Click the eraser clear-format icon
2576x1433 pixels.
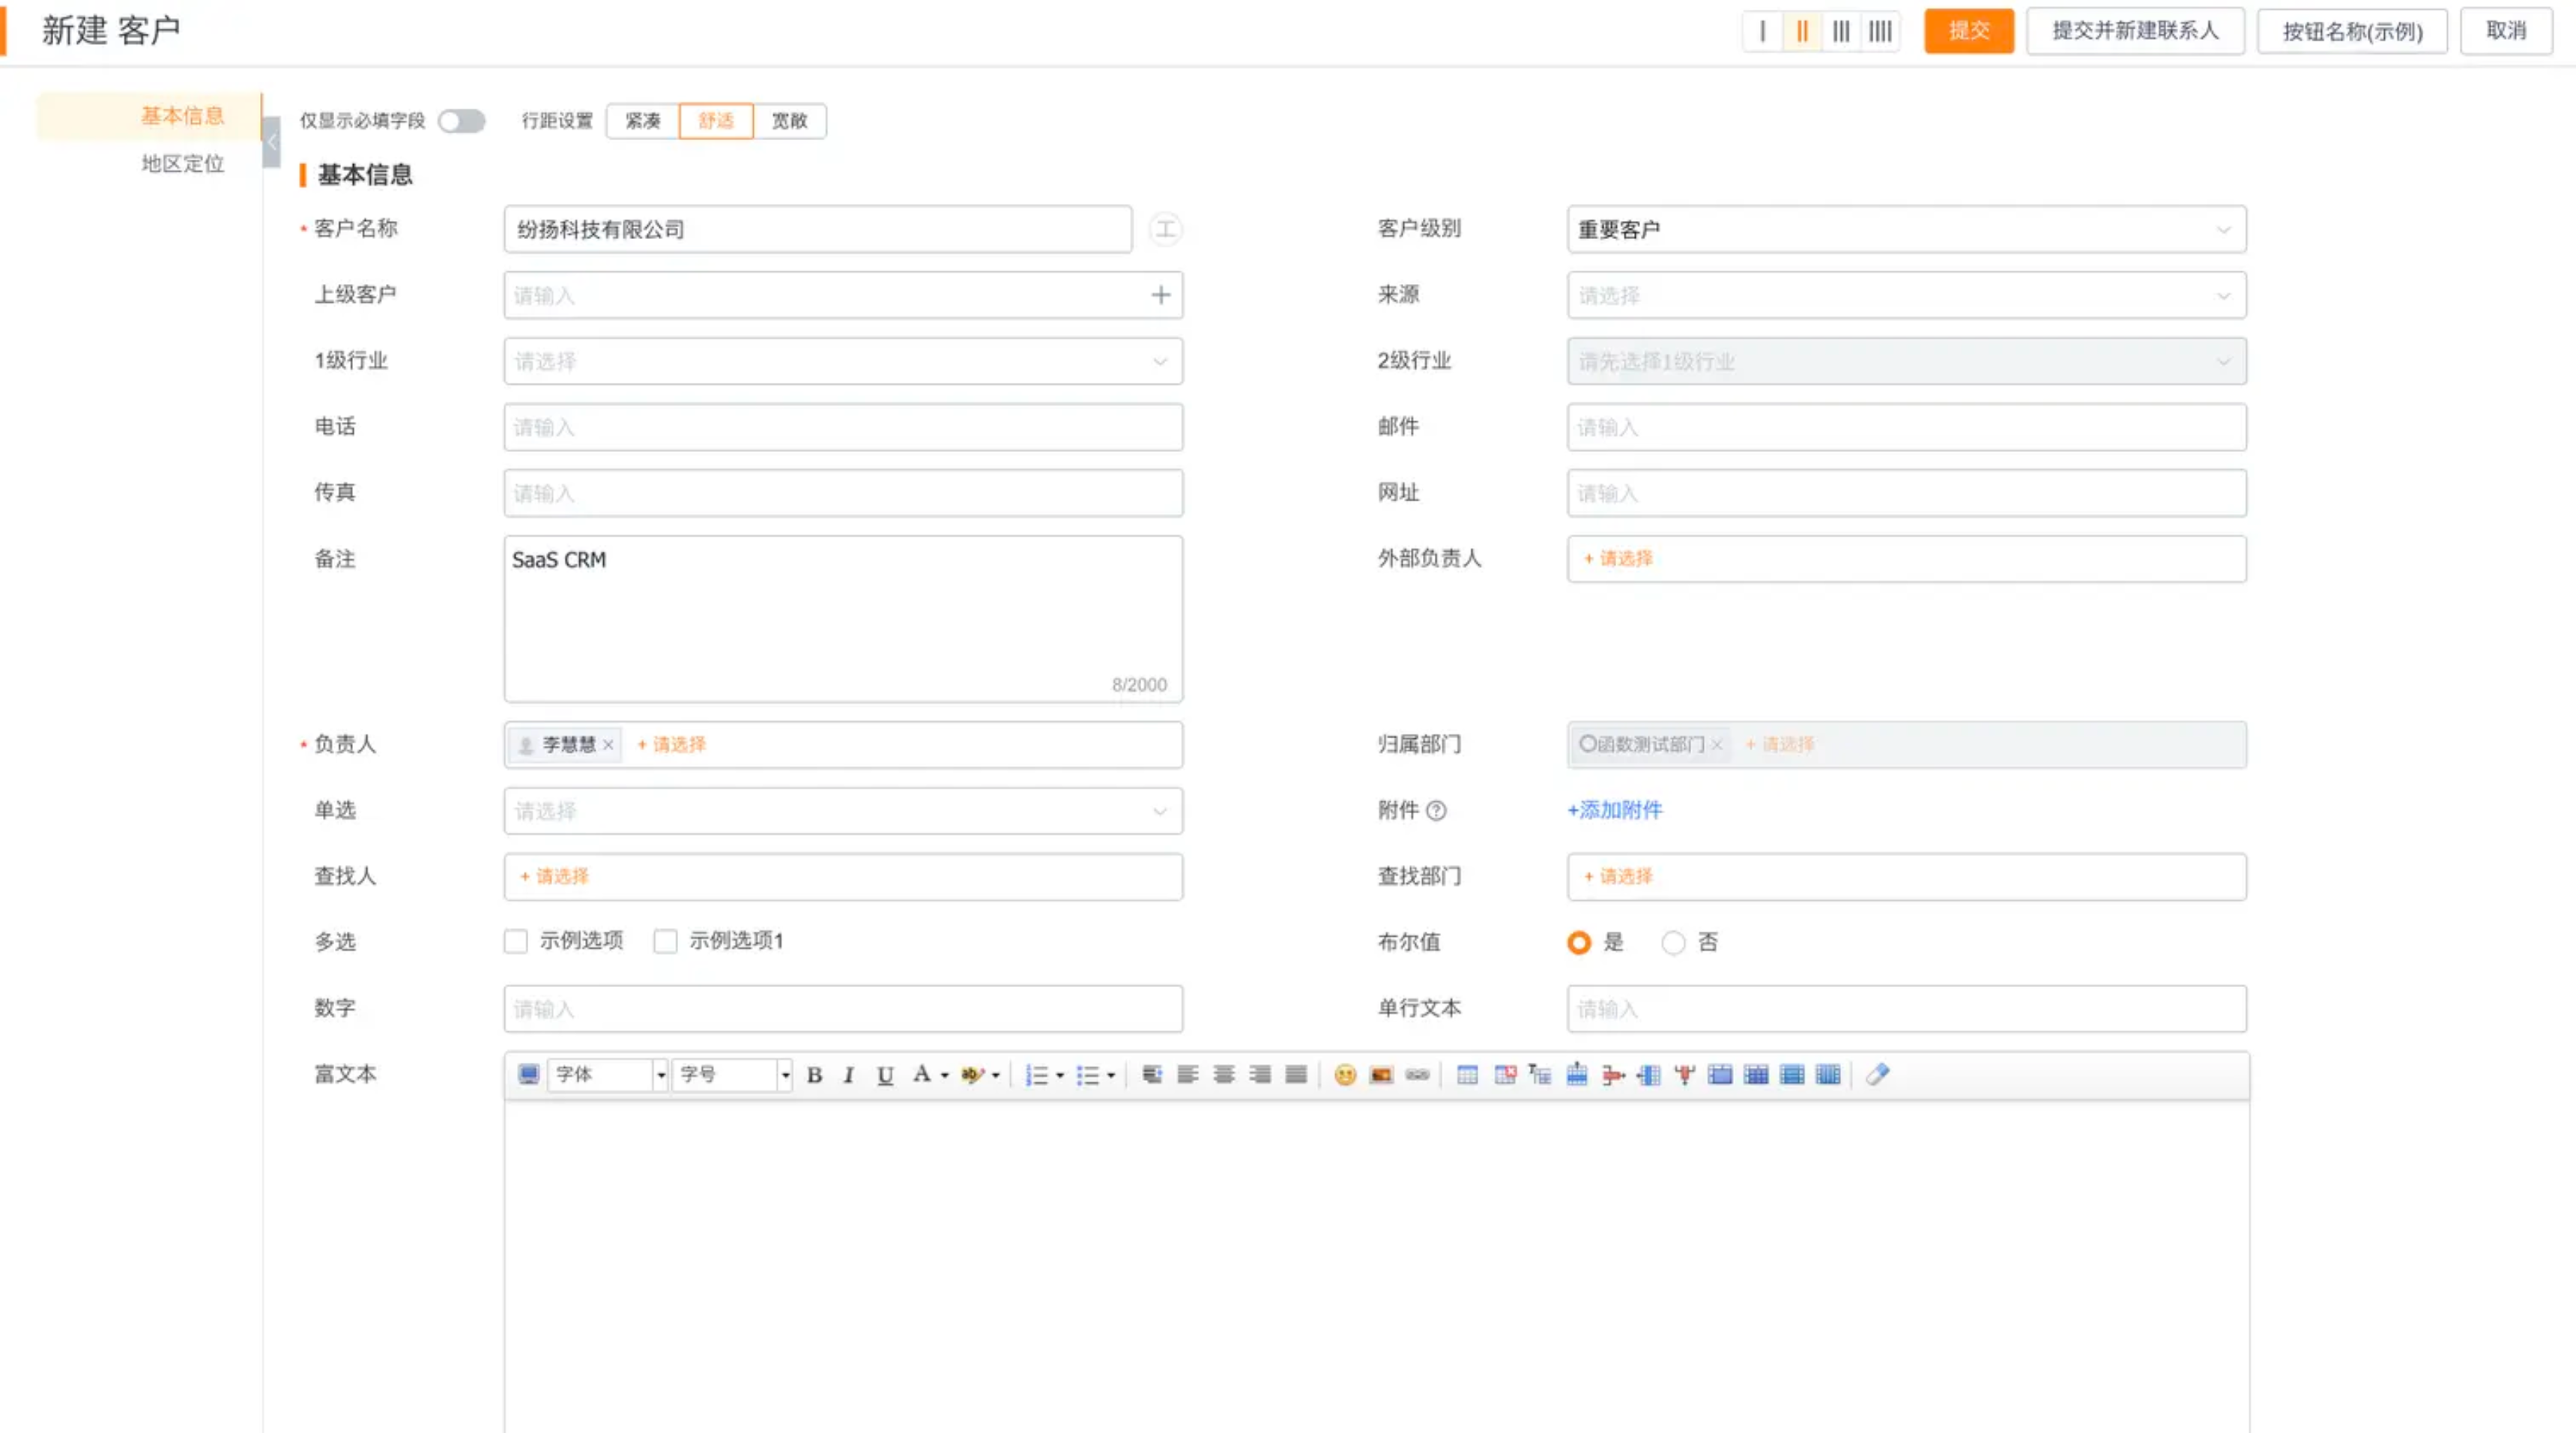point(1877,1075)
